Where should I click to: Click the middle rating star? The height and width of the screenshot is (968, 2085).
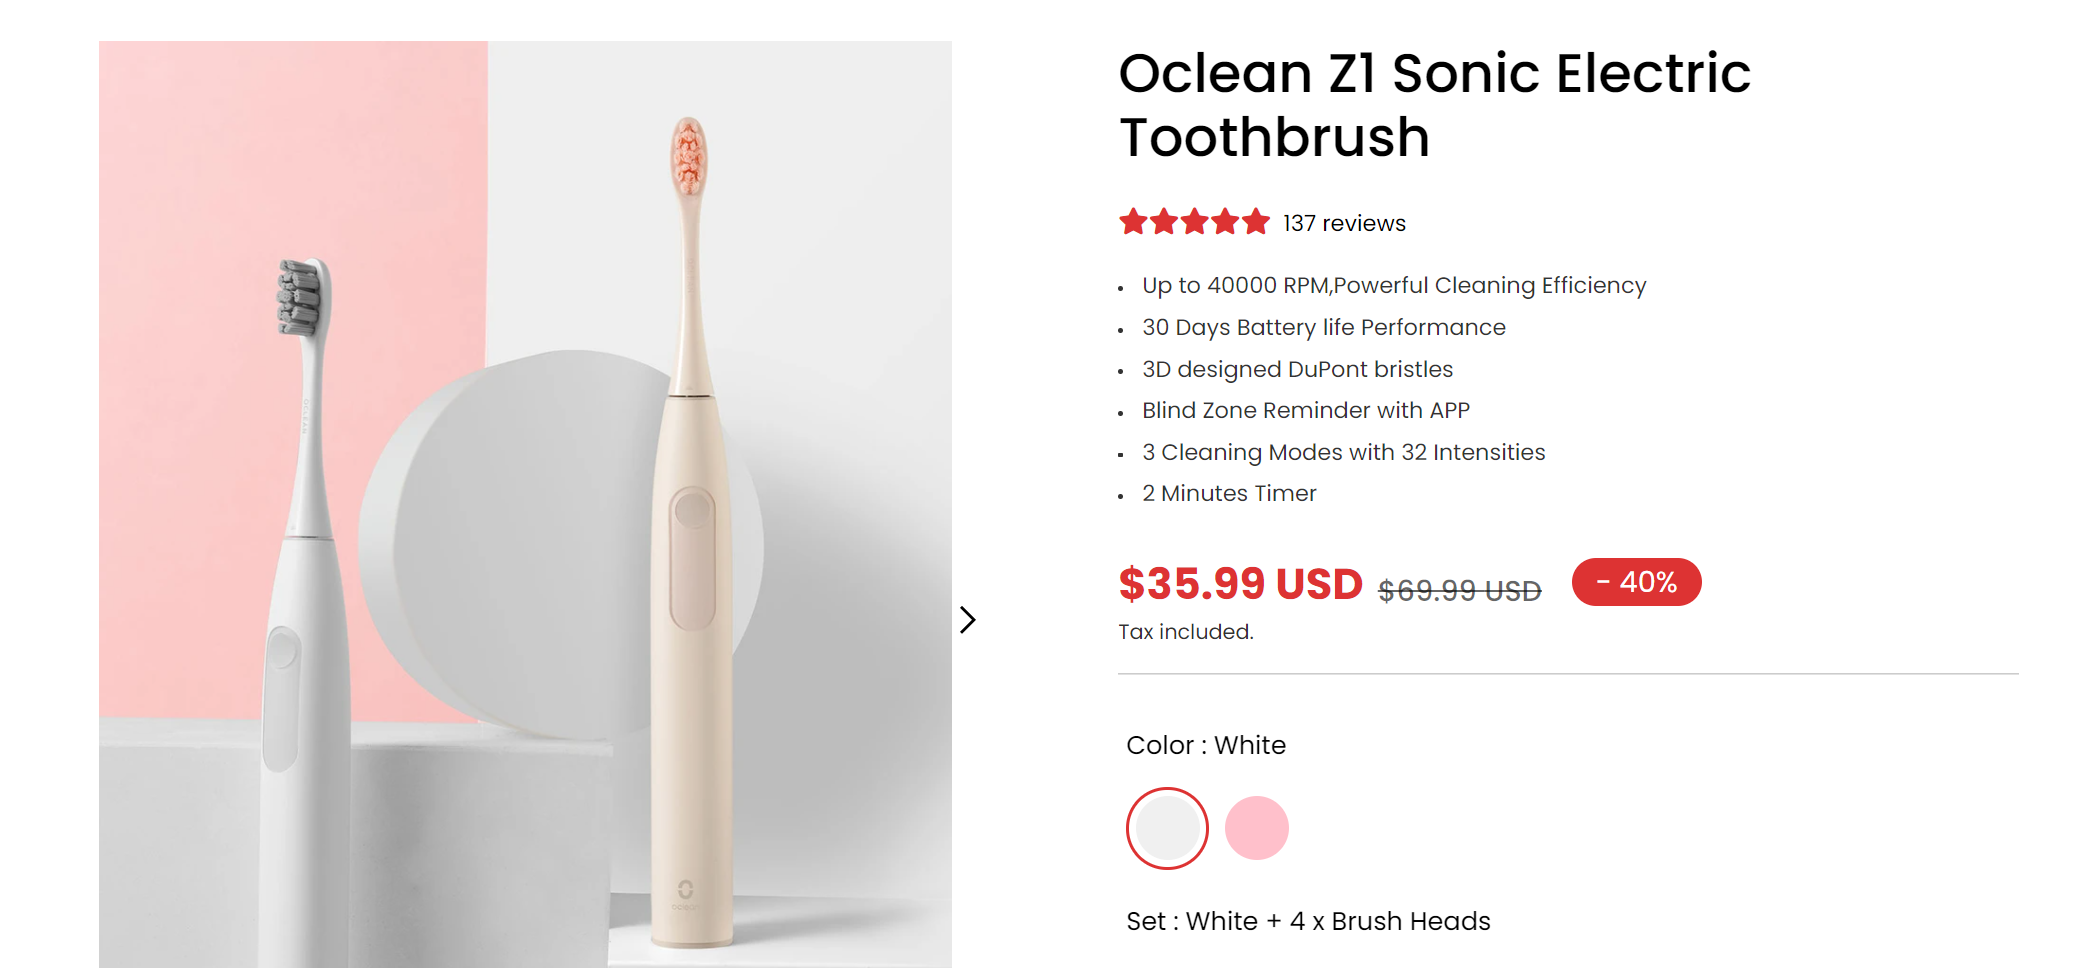coord(1194,222)
